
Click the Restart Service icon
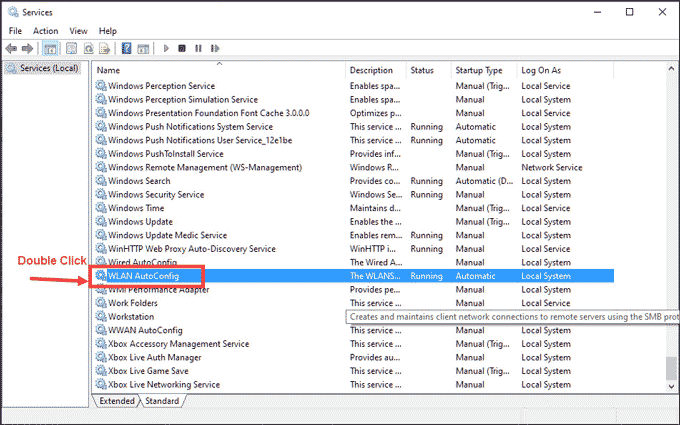(x=215, y=49)
